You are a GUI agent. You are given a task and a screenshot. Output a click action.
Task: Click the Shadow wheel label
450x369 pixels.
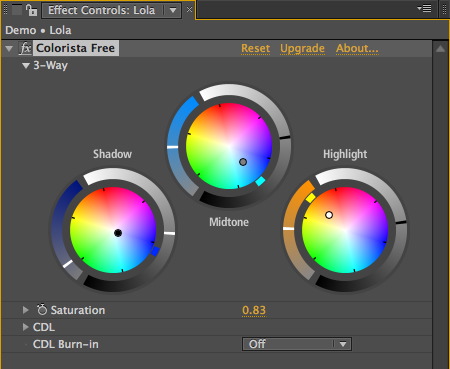[112, 154]
